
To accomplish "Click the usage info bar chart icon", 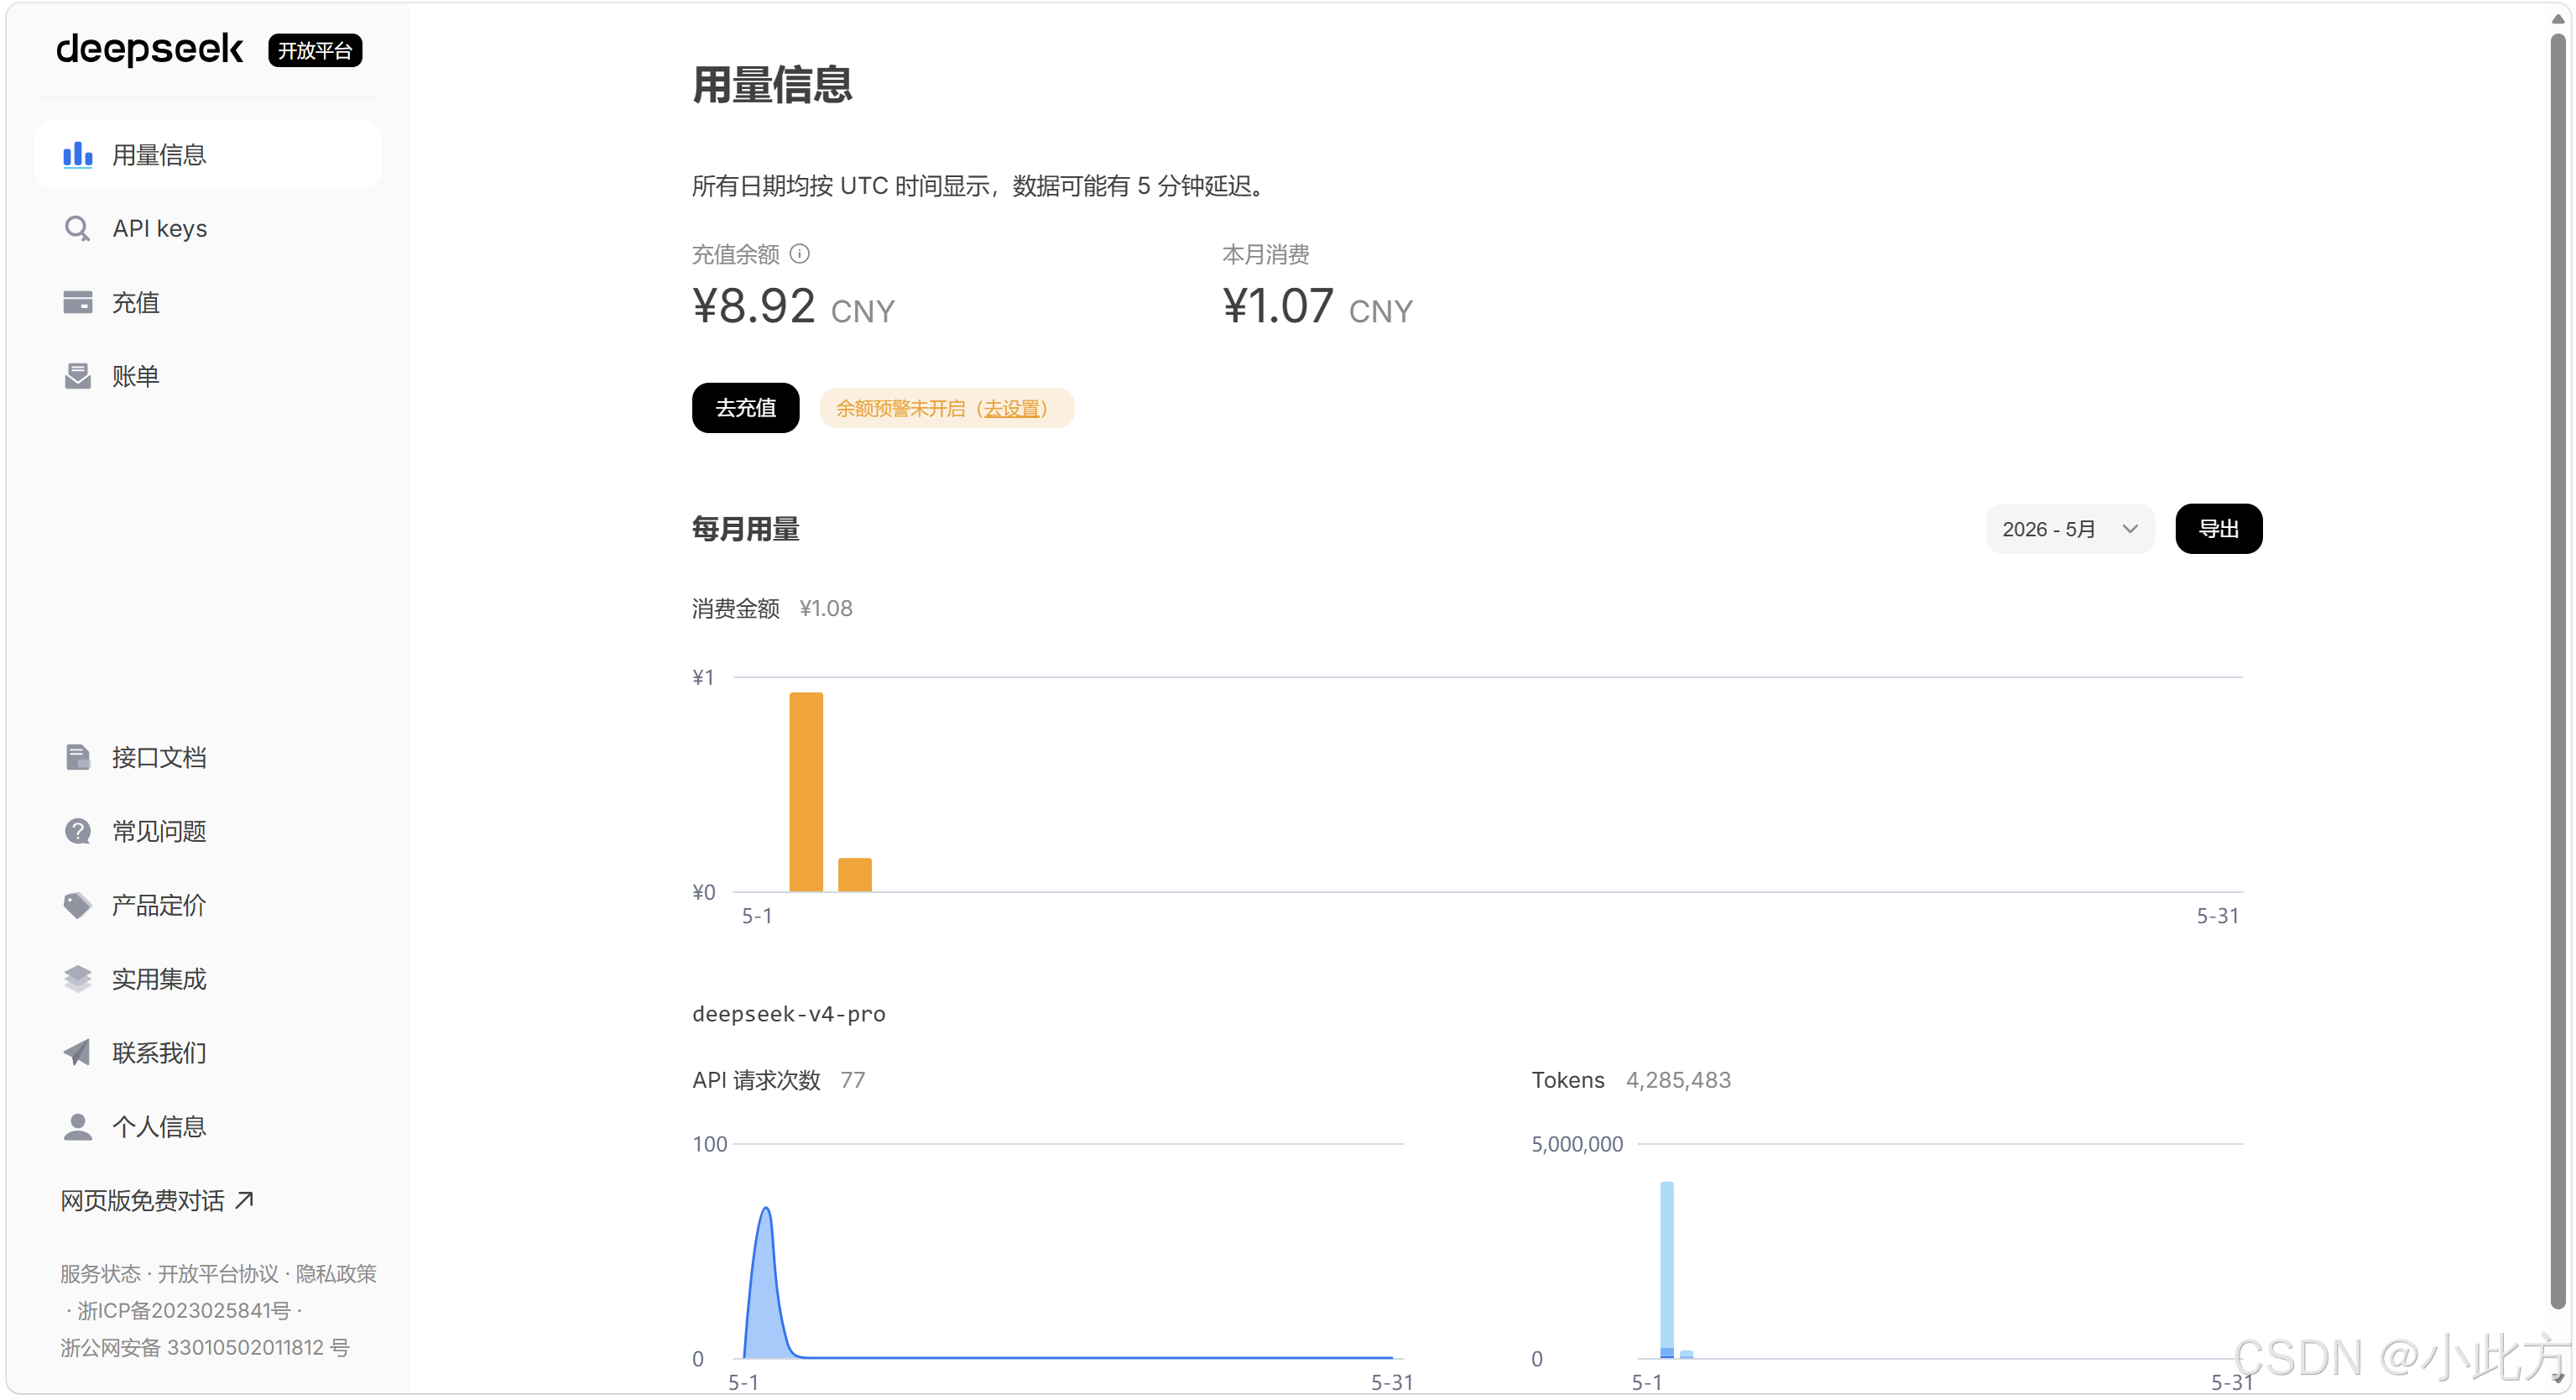I will [77, 155].
